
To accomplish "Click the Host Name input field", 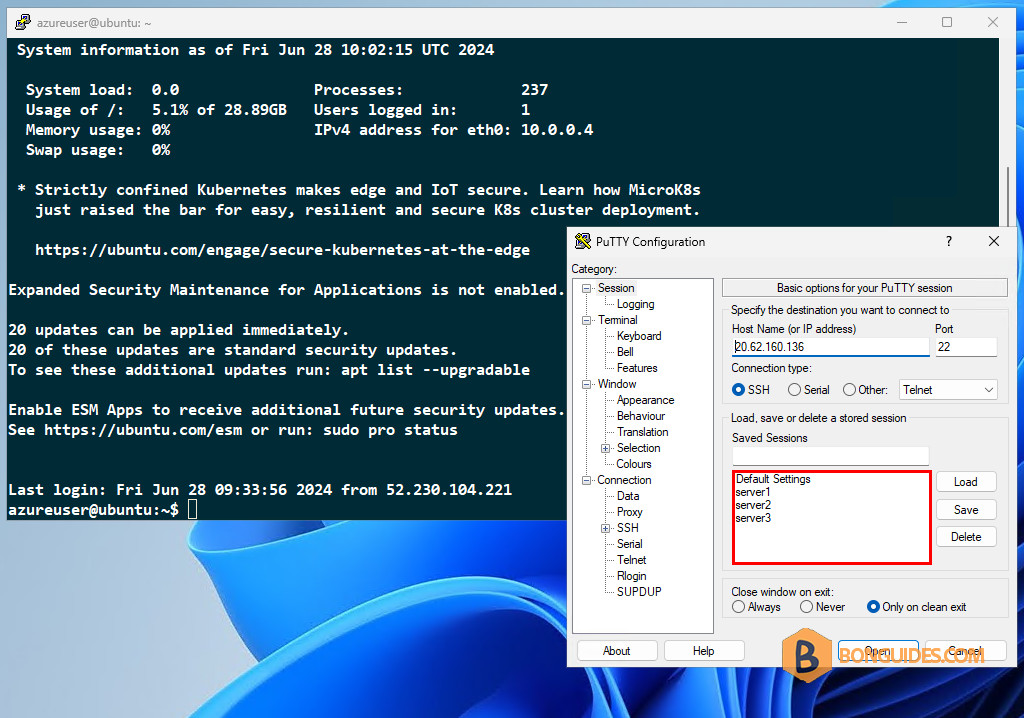I will pyautogui.click(x=830, y=347).
